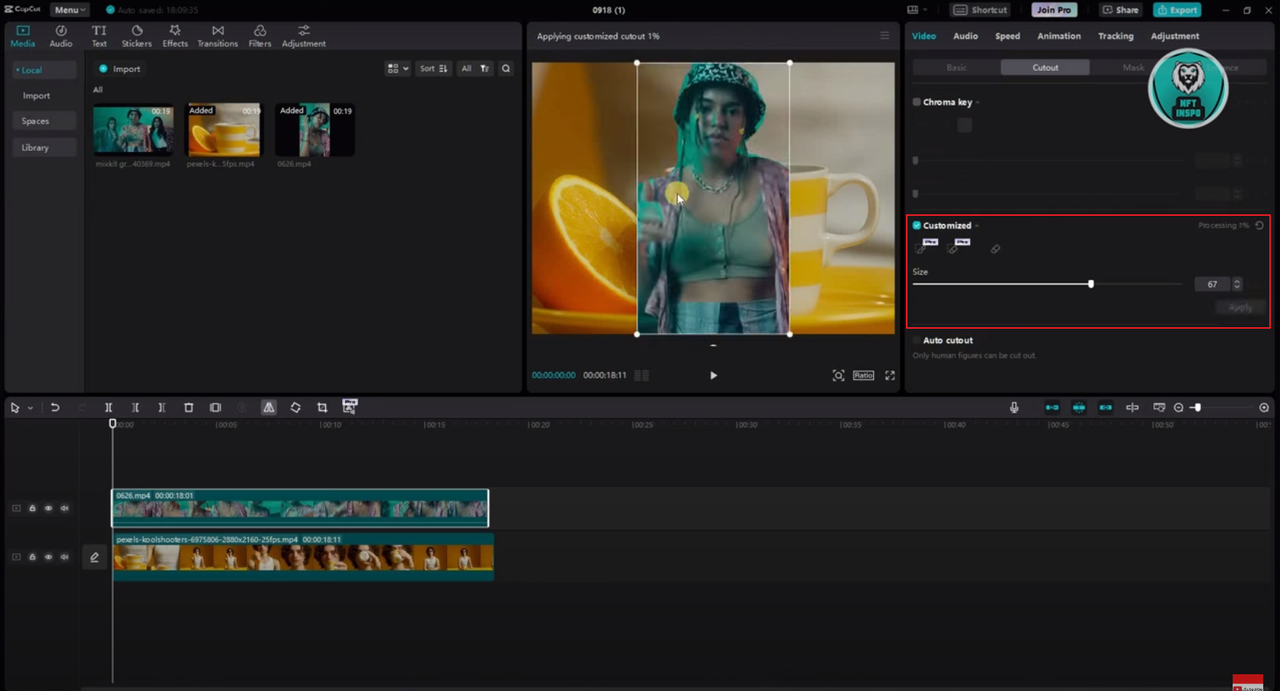Screen dimensions: 1280x691
Task: Switch to the Basic sub-tab
Action: coord(956,68)
